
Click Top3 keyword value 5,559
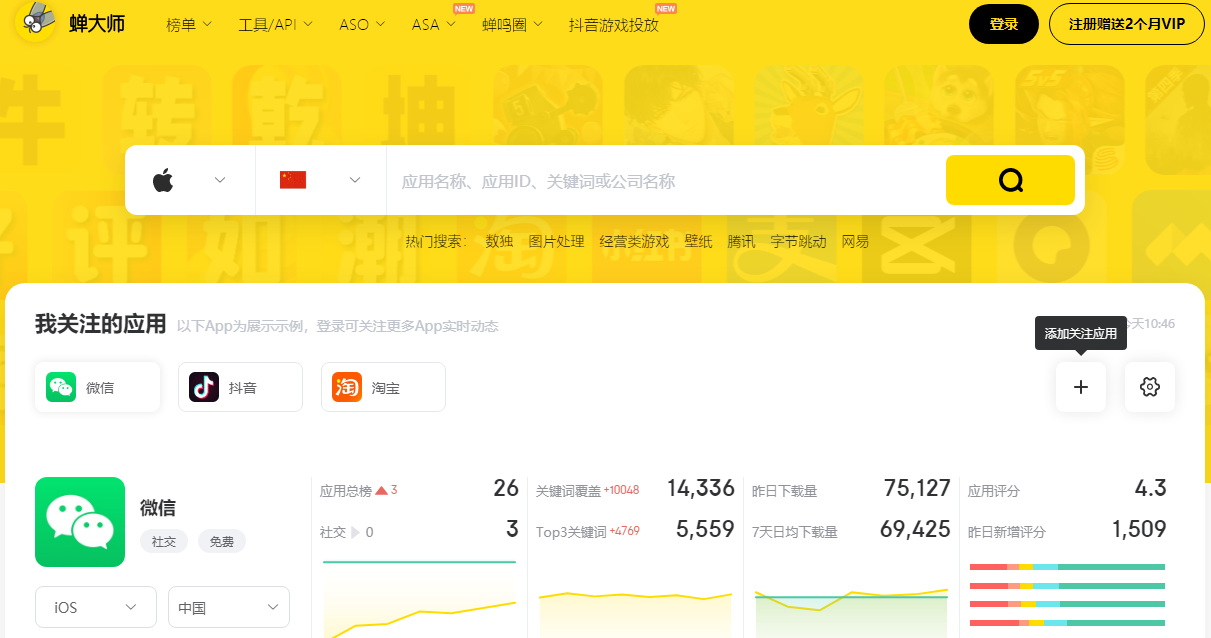coord(705,530)
